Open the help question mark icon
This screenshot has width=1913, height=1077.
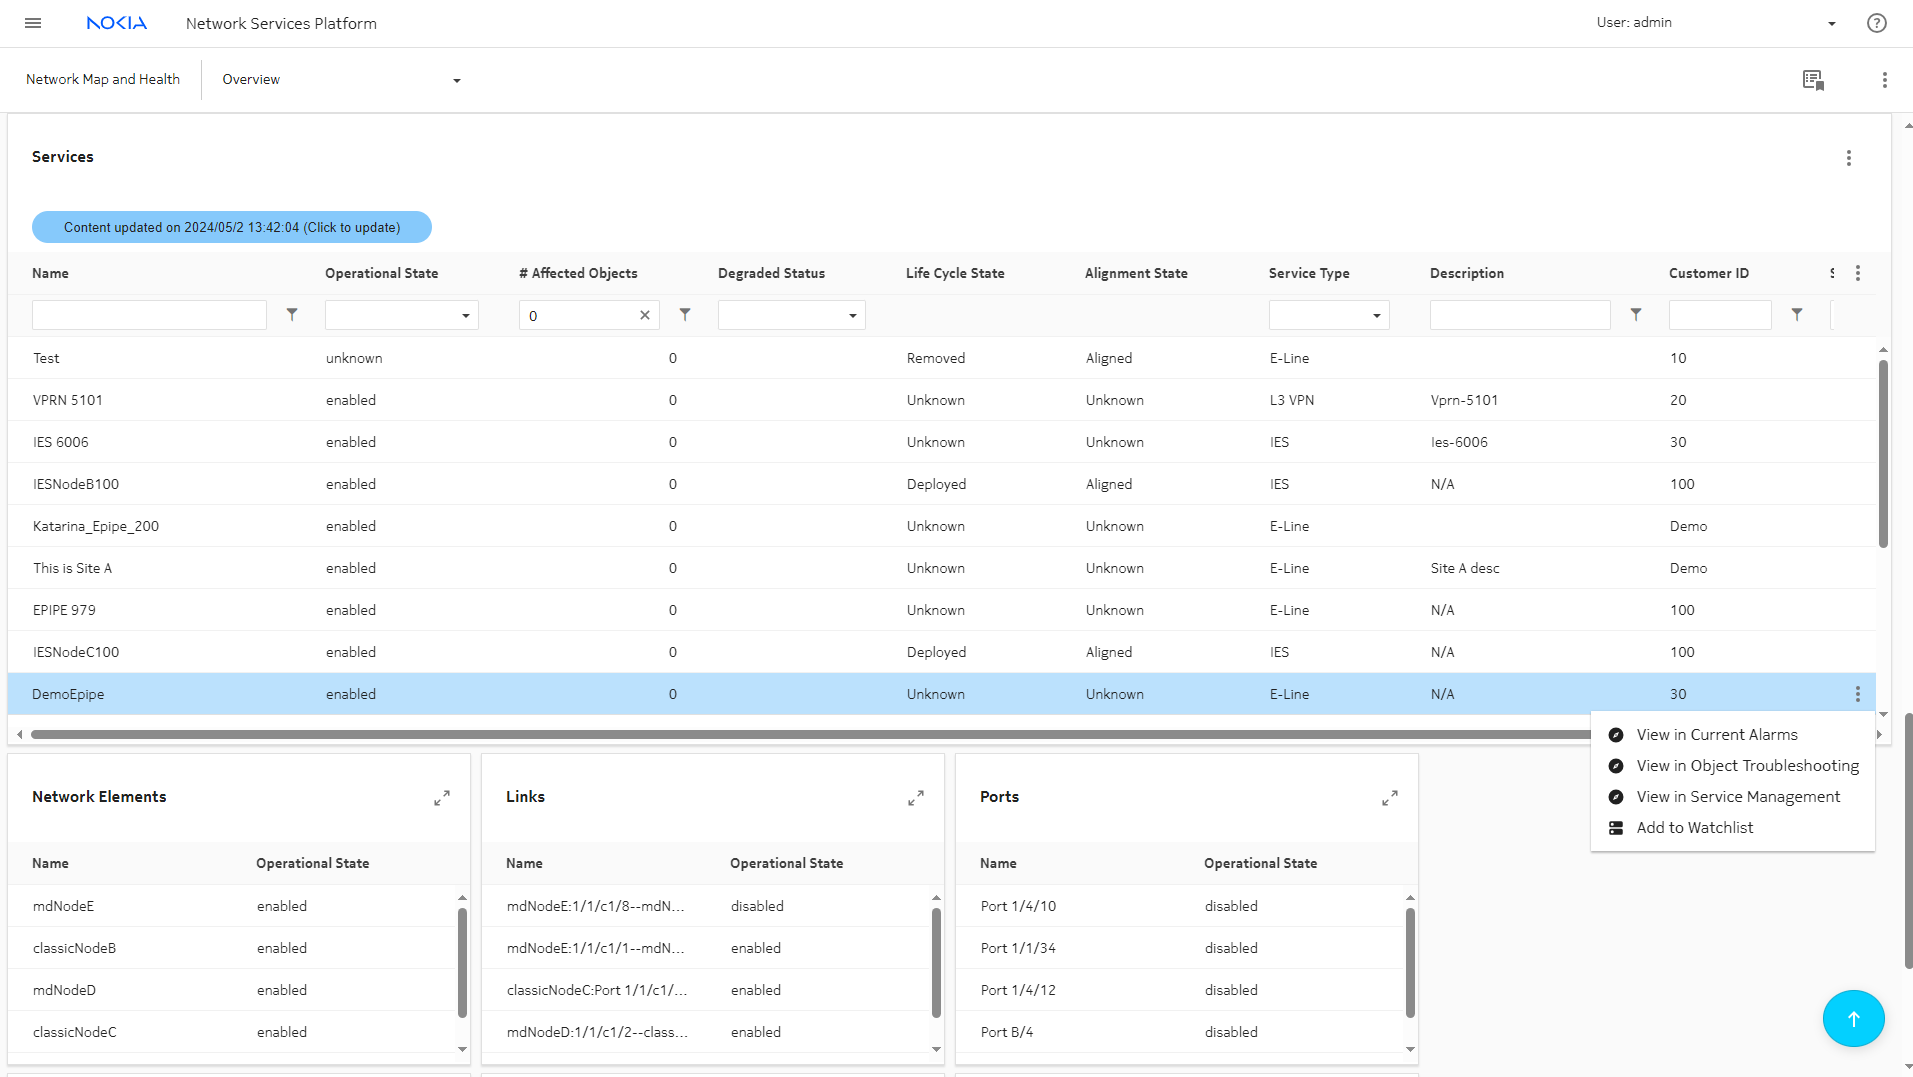[x=1876, y=23]
